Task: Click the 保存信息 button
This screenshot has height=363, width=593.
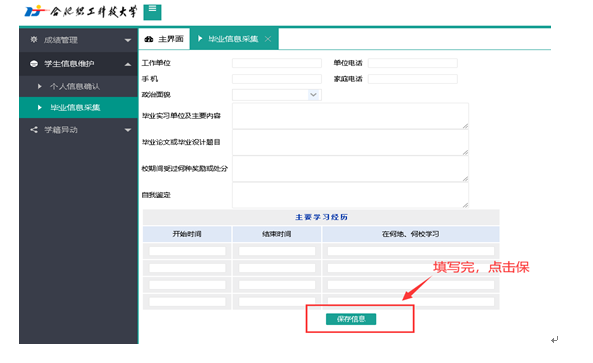Action: pyautogui.click(x=351, y=319)
